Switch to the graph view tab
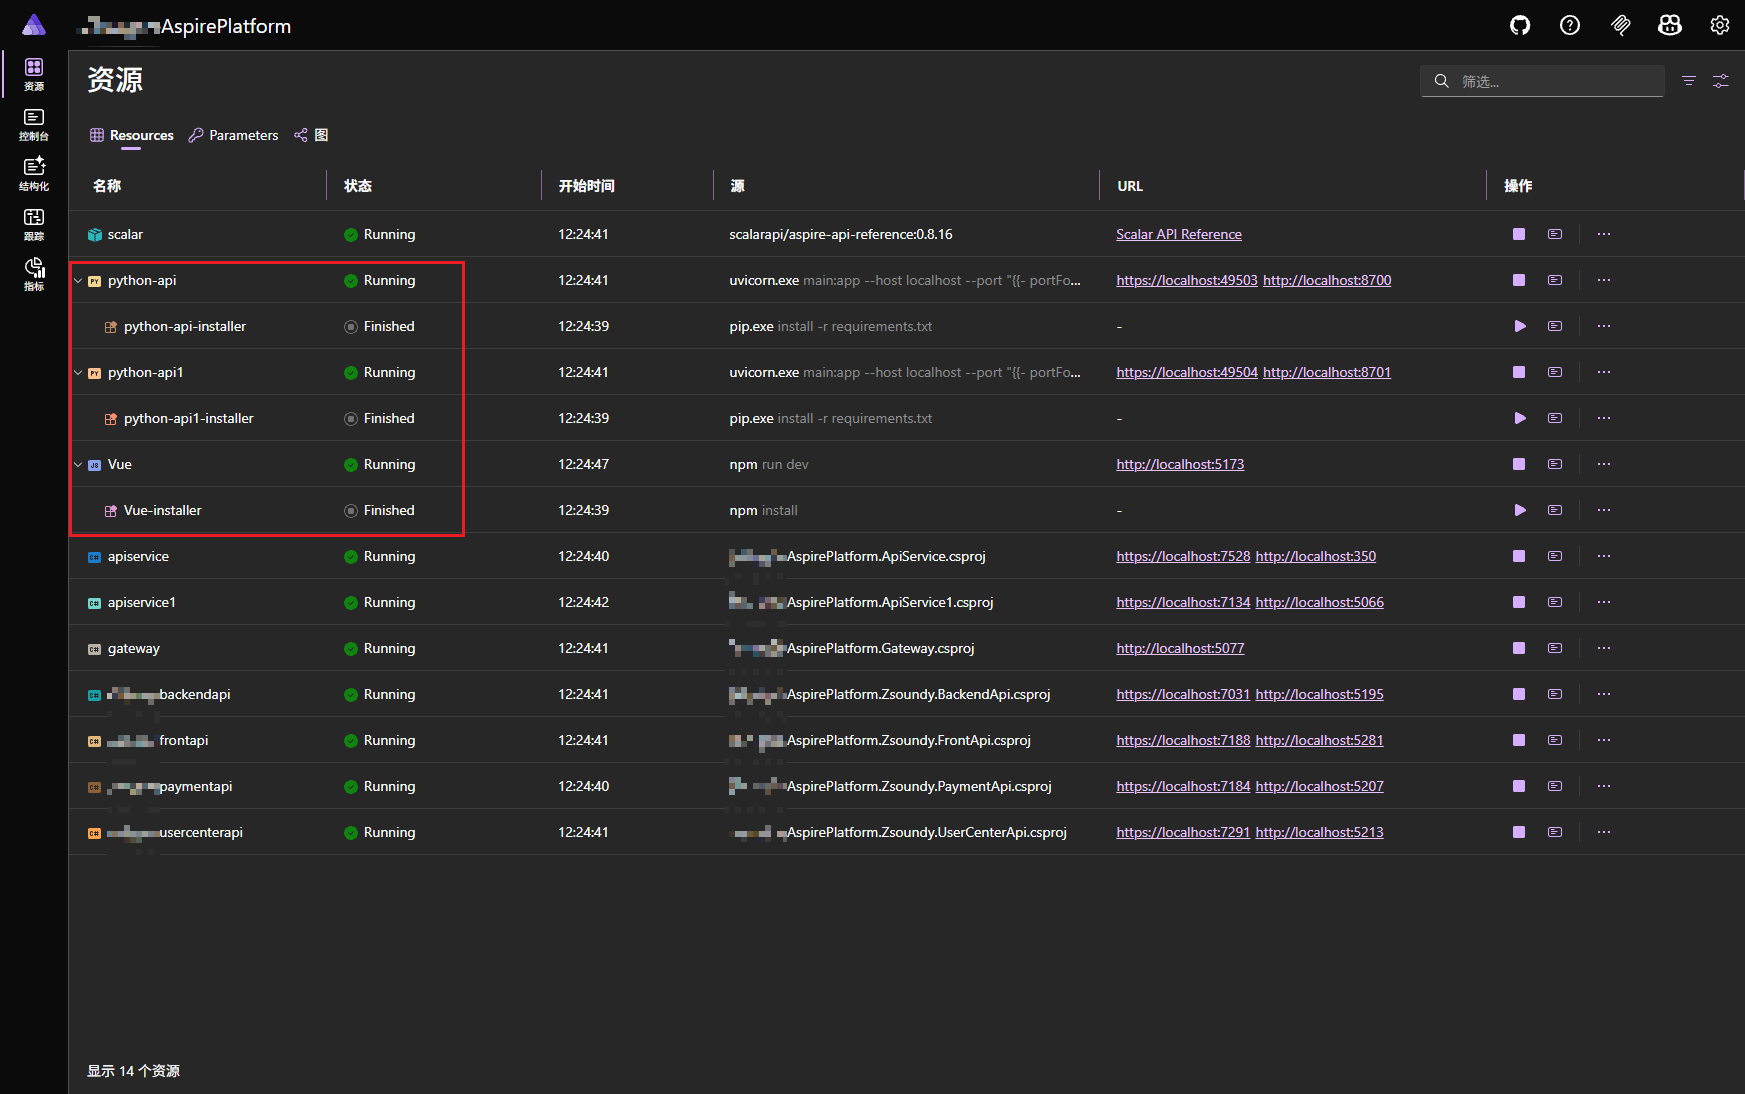Viewport: 1745px width, 1094px height. pyautogui.click(x=311, y=135)
